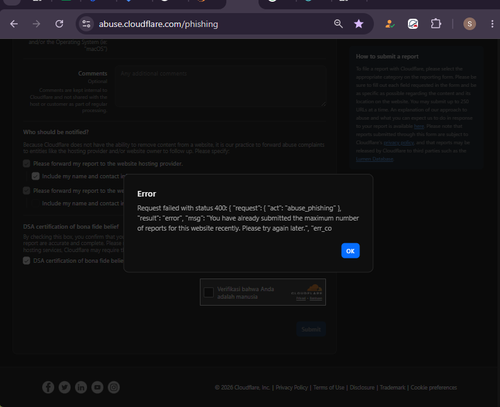Image resolution: width=500 pixels, height=407 pixels.
Task: Toggle first include my name and contact checkbox
Action: point(36,176)
